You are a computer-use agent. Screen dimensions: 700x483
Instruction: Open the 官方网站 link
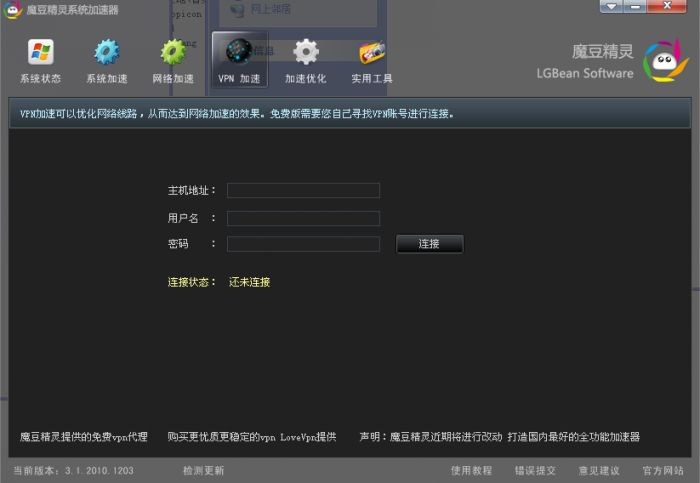[663, 471]
